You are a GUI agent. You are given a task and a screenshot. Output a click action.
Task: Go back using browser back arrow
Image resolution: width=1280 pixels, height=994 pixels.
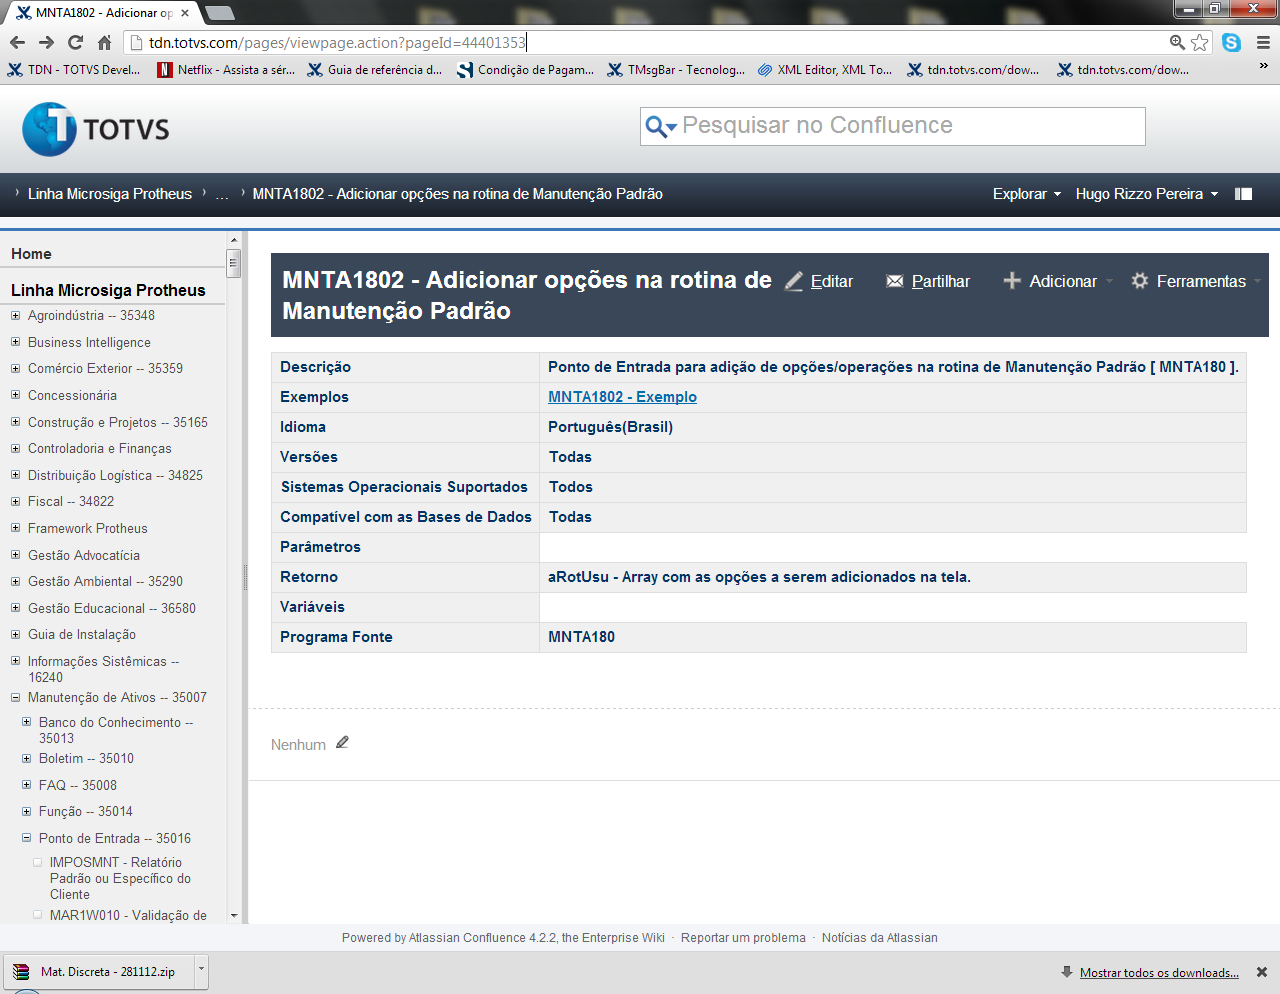(17, 42)
